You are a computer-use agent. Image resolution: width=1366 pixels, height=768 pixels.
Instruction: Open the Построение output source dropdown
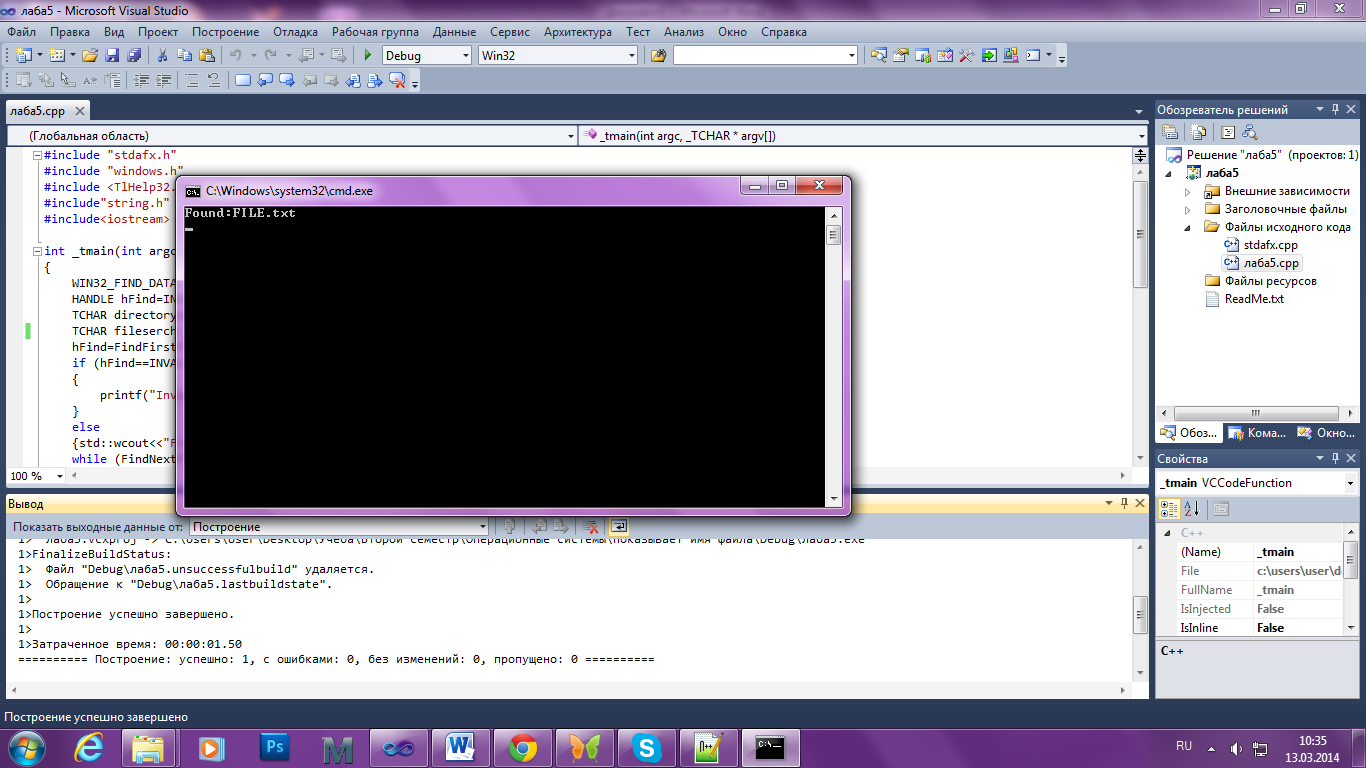[483, 526]
